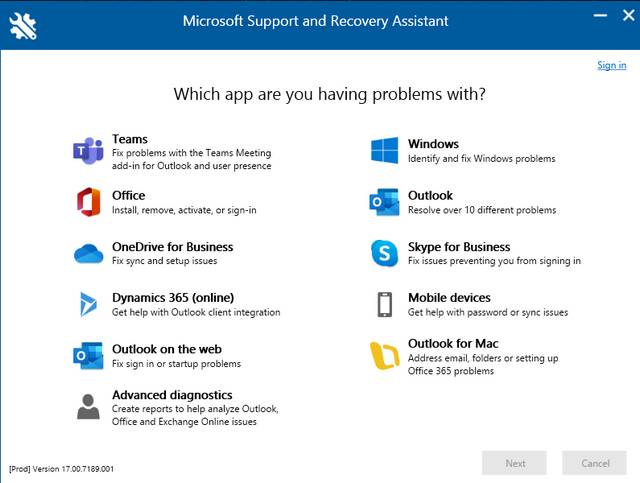Click the Outlook for Mac icon
This screenshot has width=640, height=483.
pyautogui.click(x=384, y=356)
